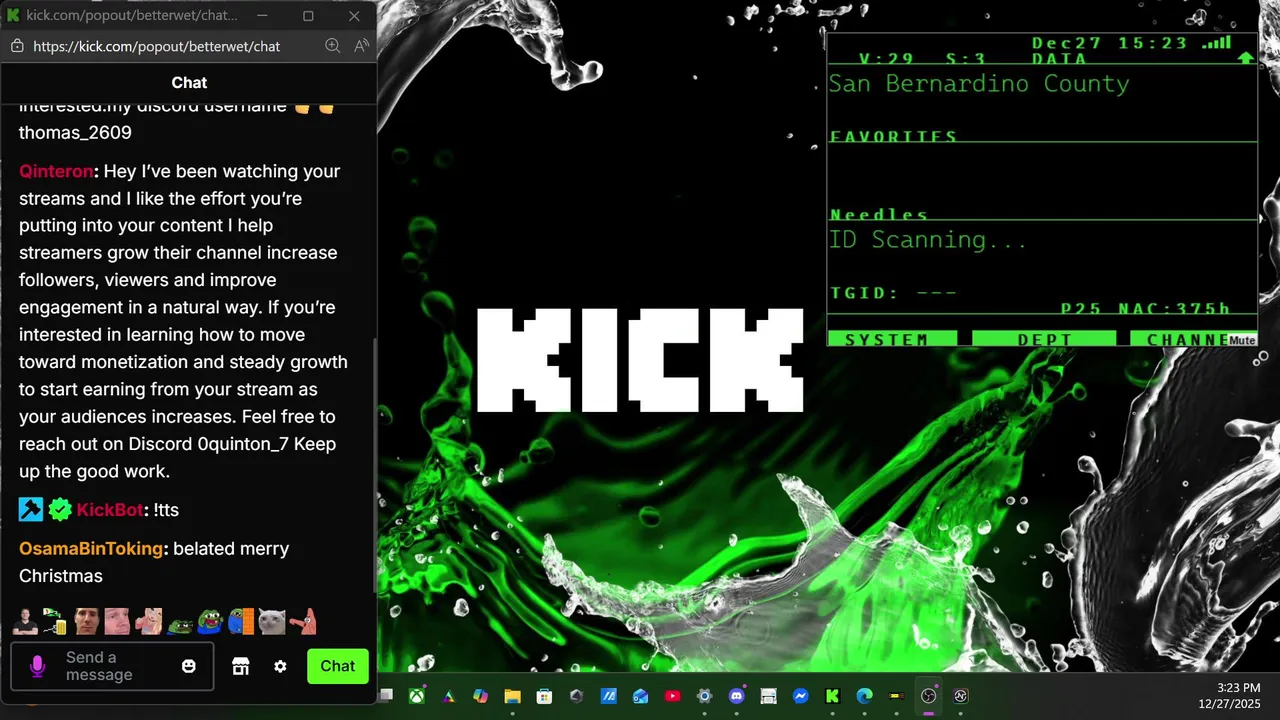This screenshot has width=1280, height=720.
Task: Click the DEPT button on scanner
Action: (1044, 340)
